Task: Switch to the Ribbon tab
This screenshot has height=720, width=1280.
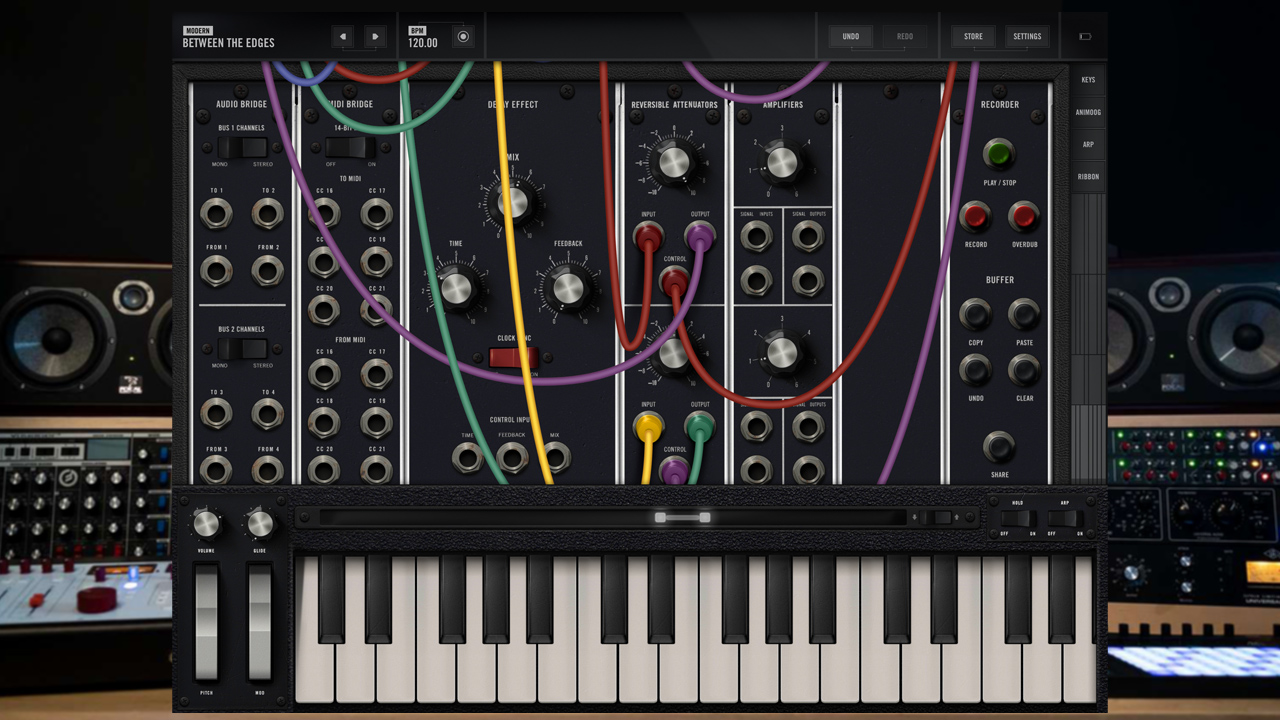Action: click(1087, 177)
